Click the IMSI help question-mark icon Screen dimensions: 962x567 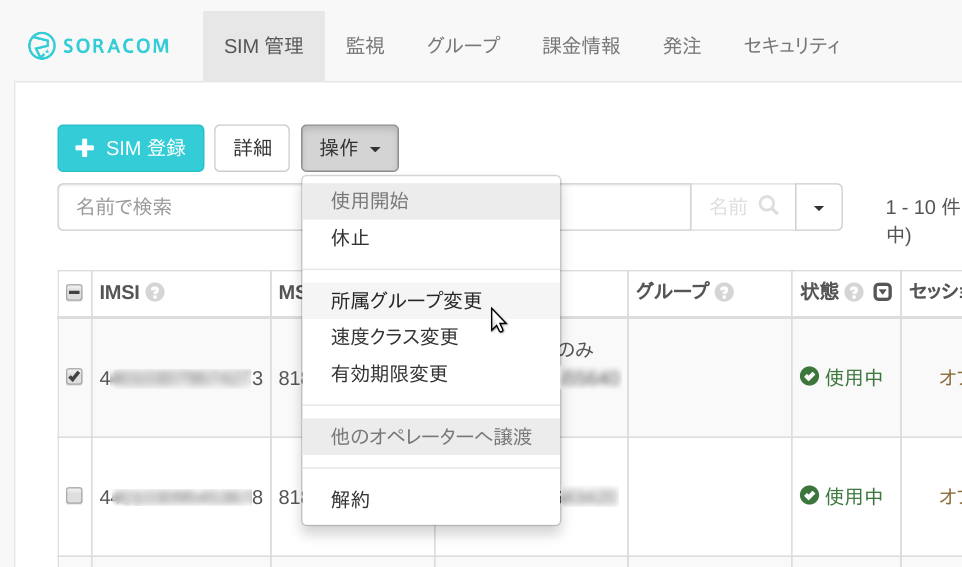pyautogui.click(x=155, y=292)
